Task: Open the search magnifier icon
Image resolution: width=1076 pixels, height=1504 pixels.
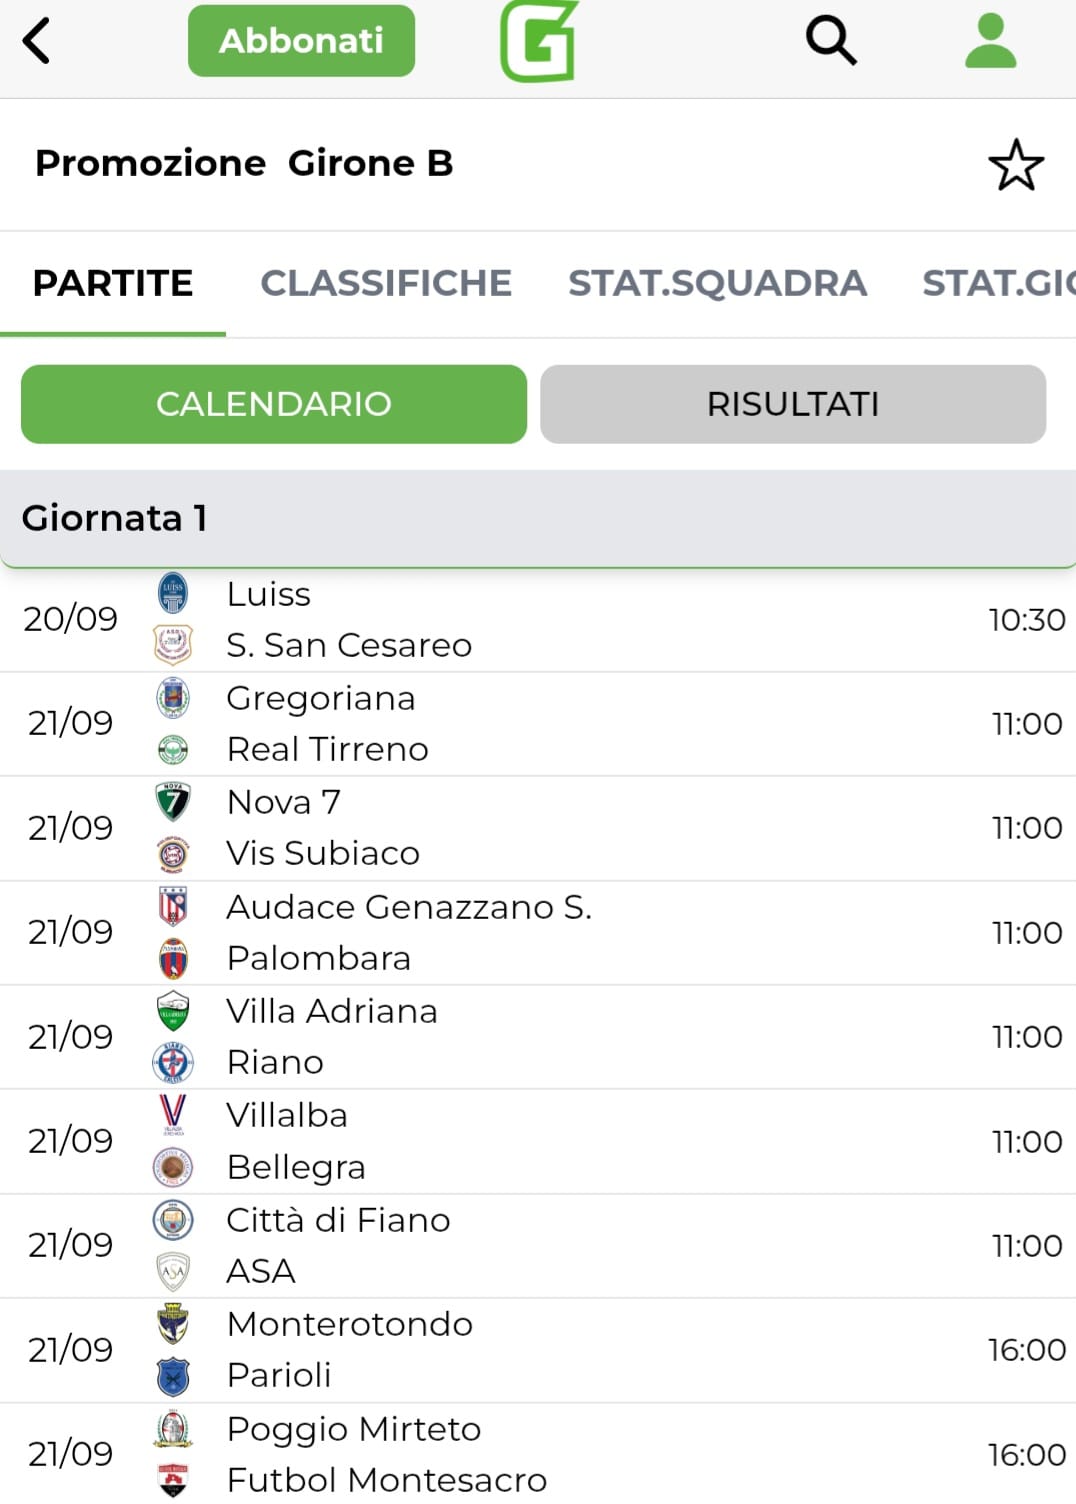Action: (x=831, y=41)
